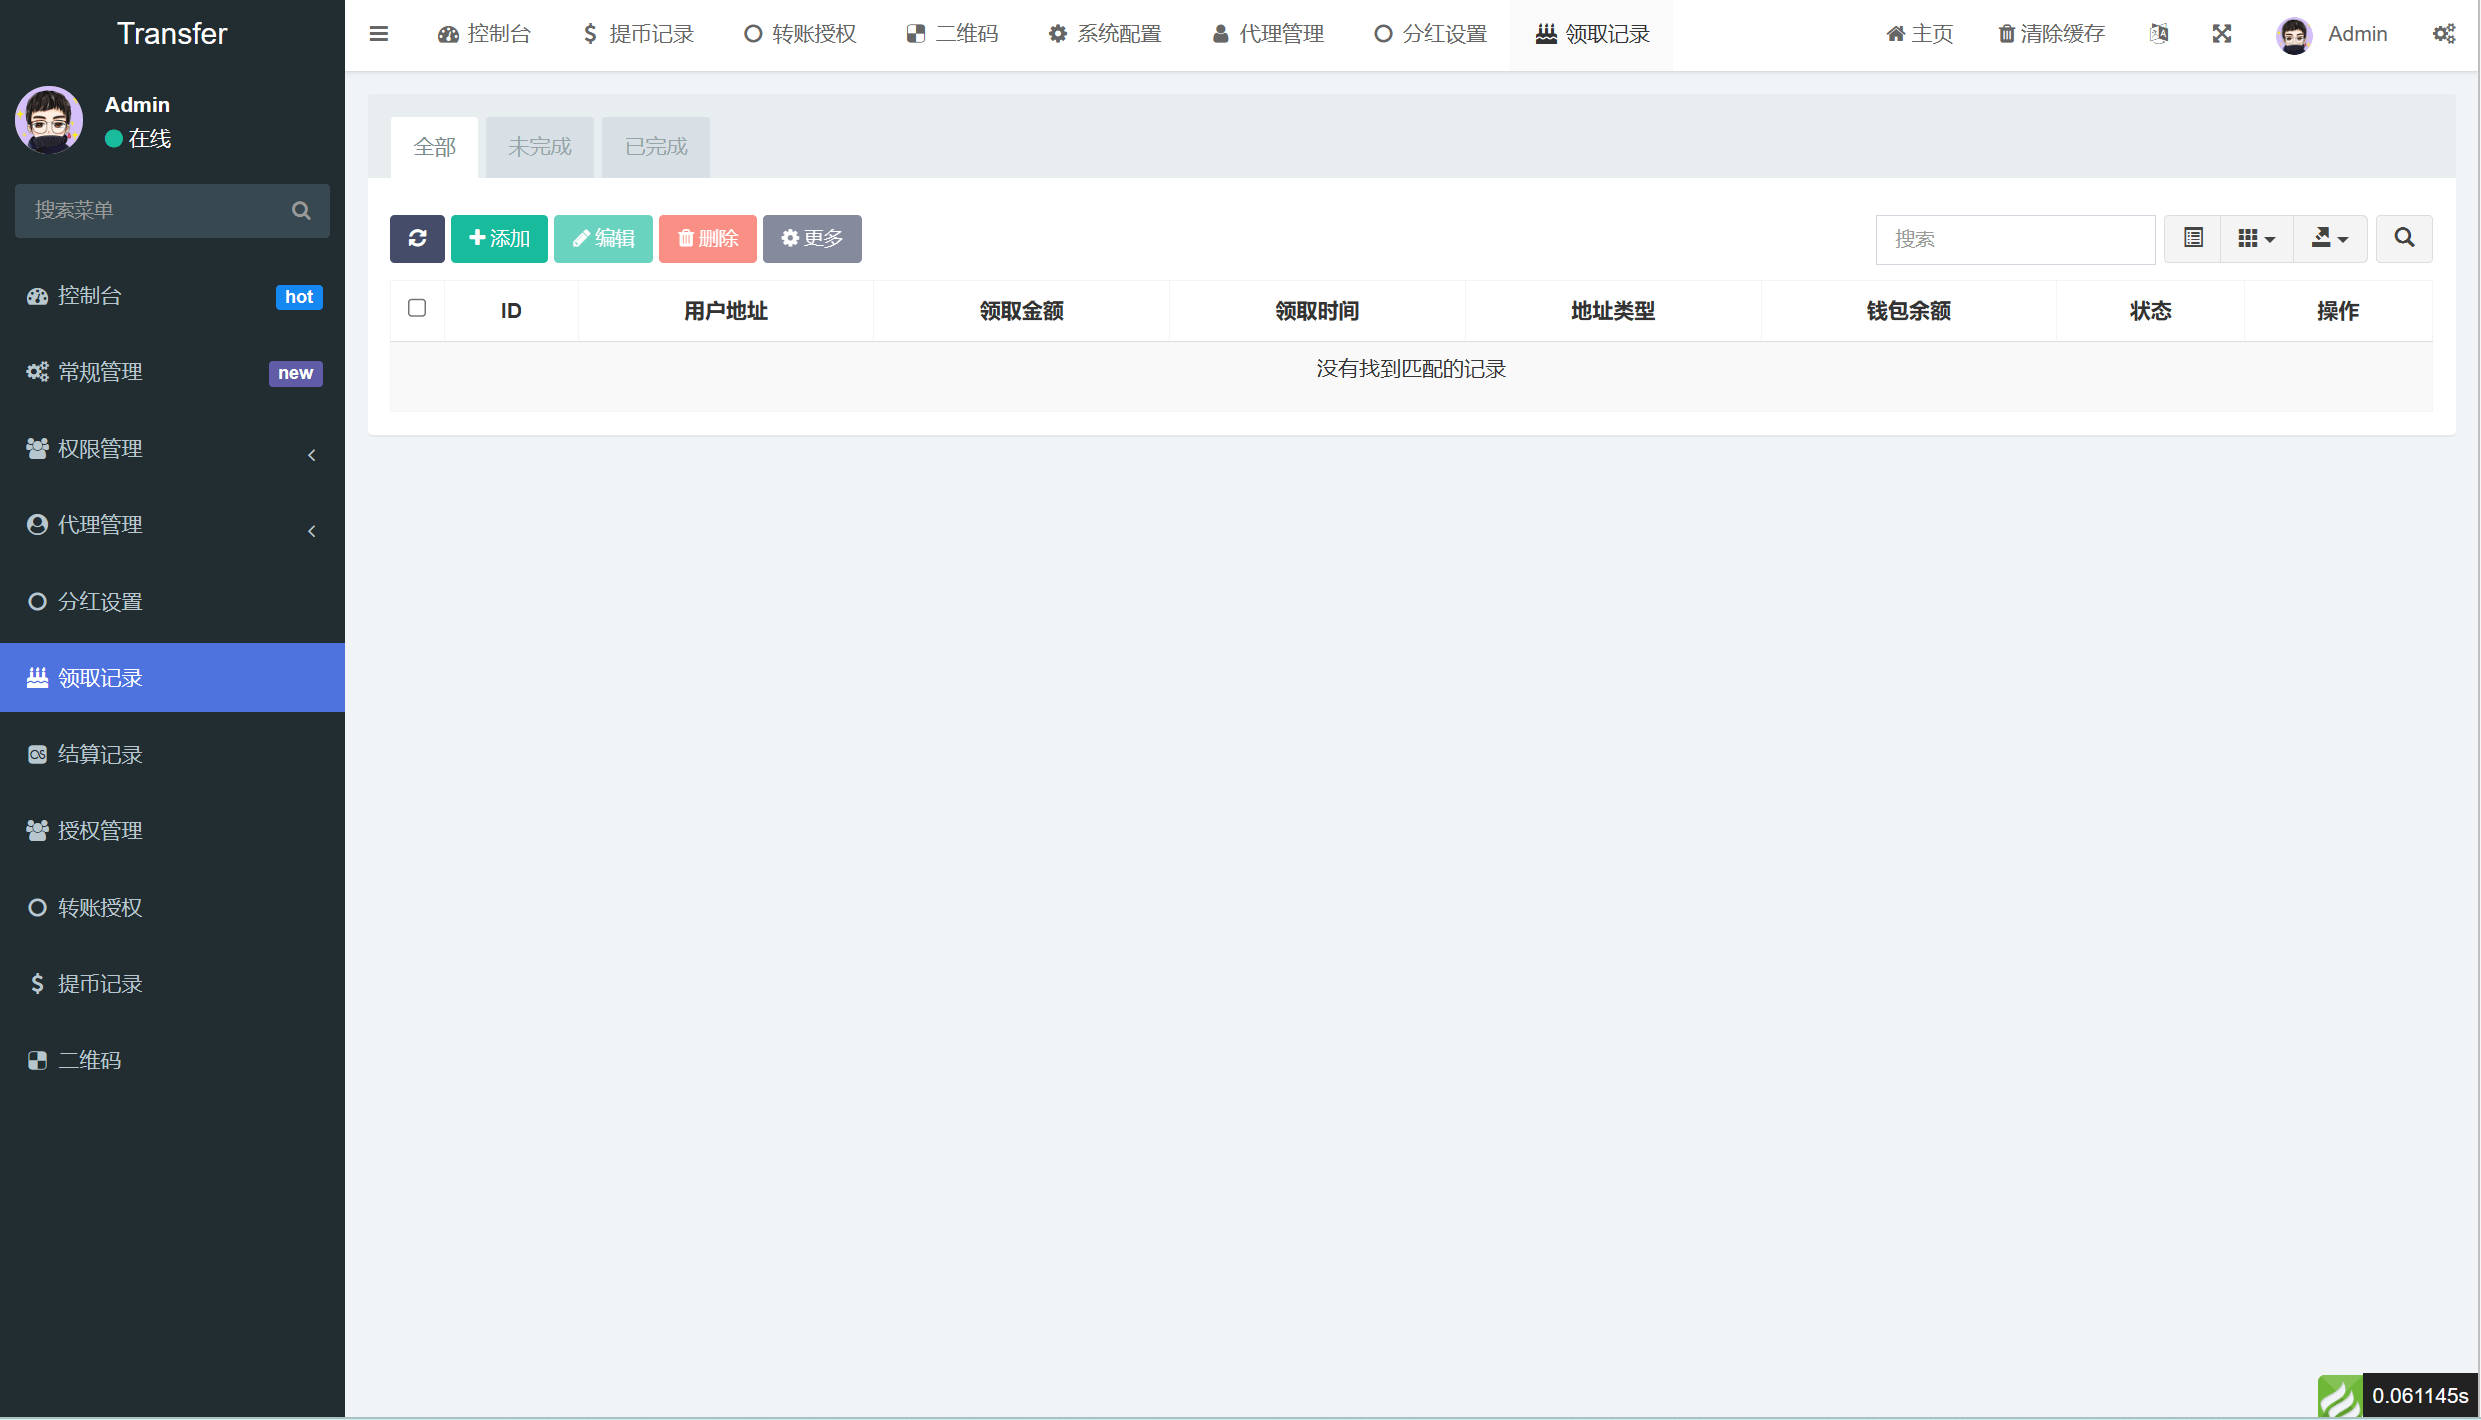Open 授权管理 in the sidebar
This screenshot has height=1420, width=2481.
click(172, 831)
